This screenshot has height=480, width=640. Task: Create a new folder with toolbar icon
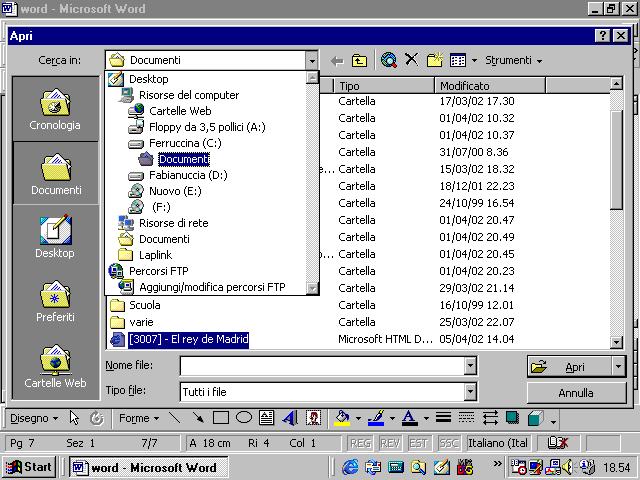coord(435,60)
